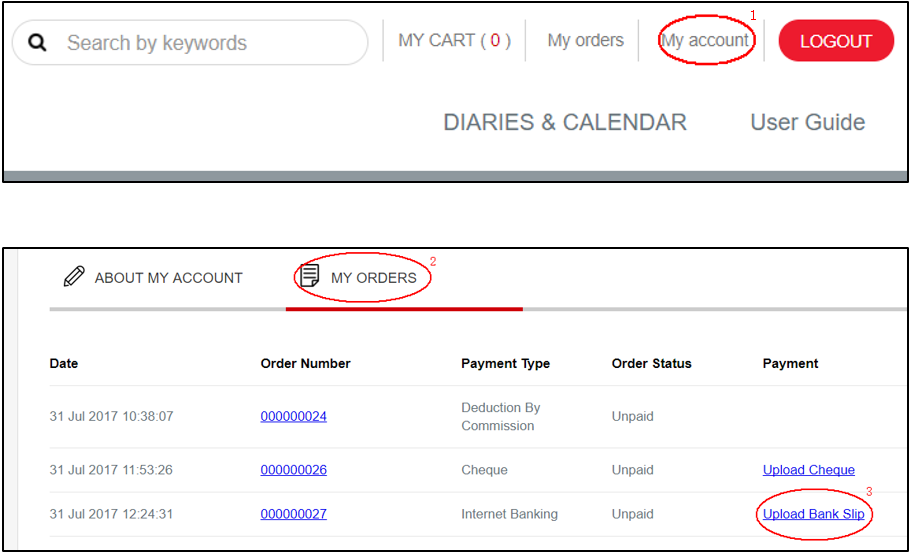Viewport: 911px width, 554px height.
Task: Click Upload Bank Slip for Internet Banking order
Action: click(x=813, y=514)
